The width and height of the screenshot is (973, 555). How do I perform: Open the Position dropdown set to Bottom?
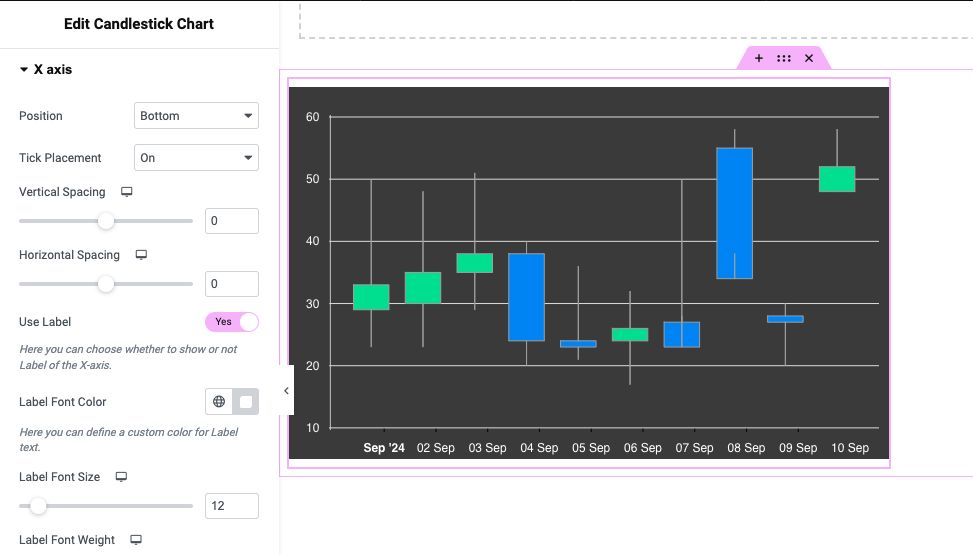[196, 115]
